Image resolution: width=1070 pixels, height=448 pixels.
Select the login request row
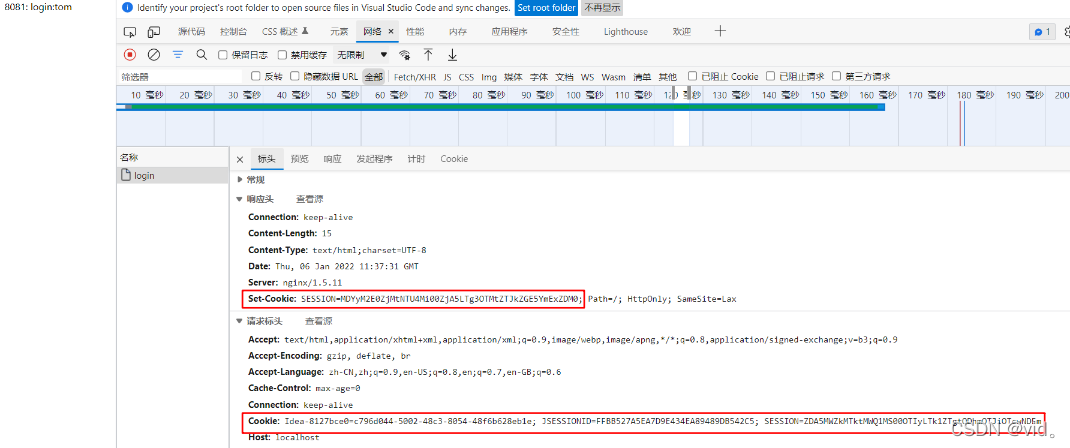[173, 175]
